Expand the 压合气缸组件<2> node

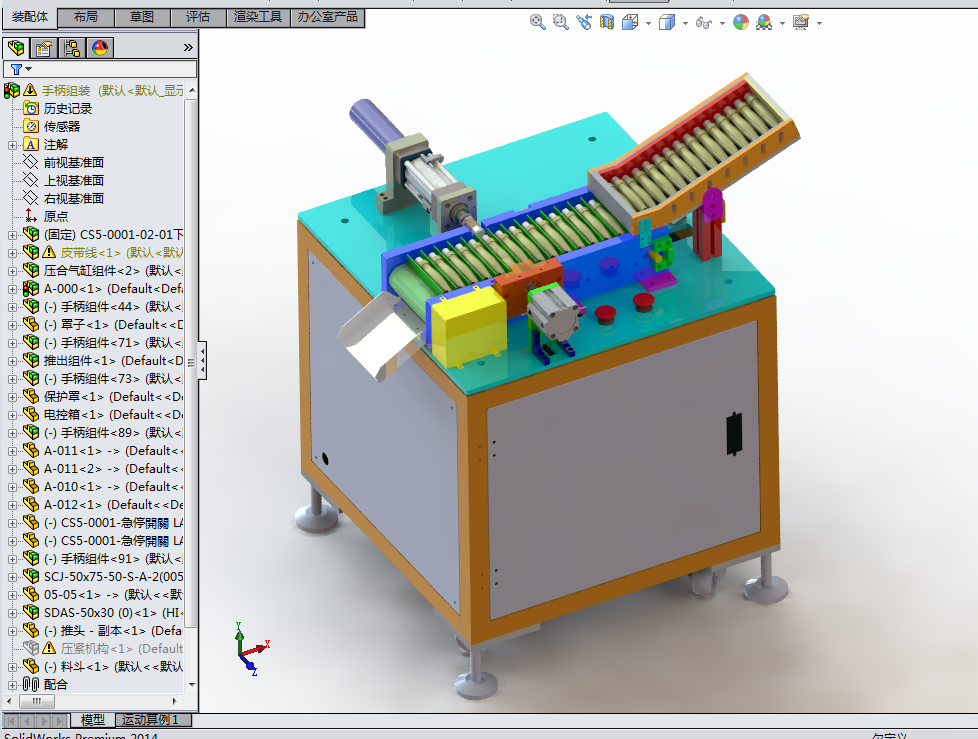(x=12, y=271)
